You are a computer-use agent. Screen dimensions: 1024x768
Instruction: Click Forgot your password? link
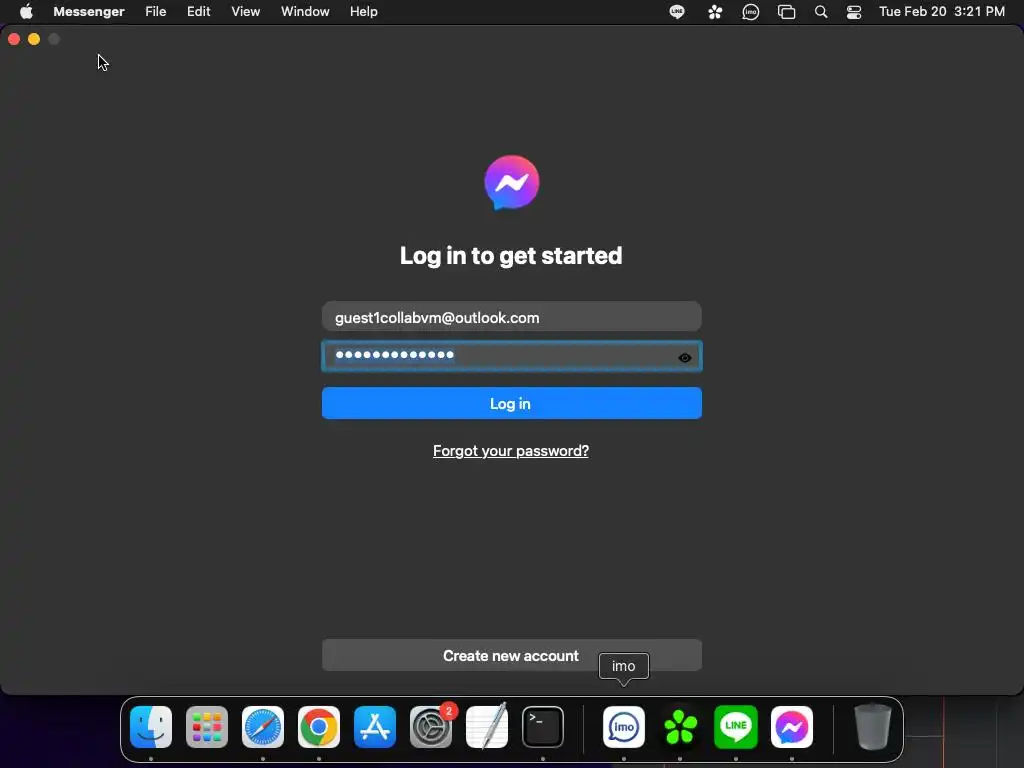(x=511, y=451)
